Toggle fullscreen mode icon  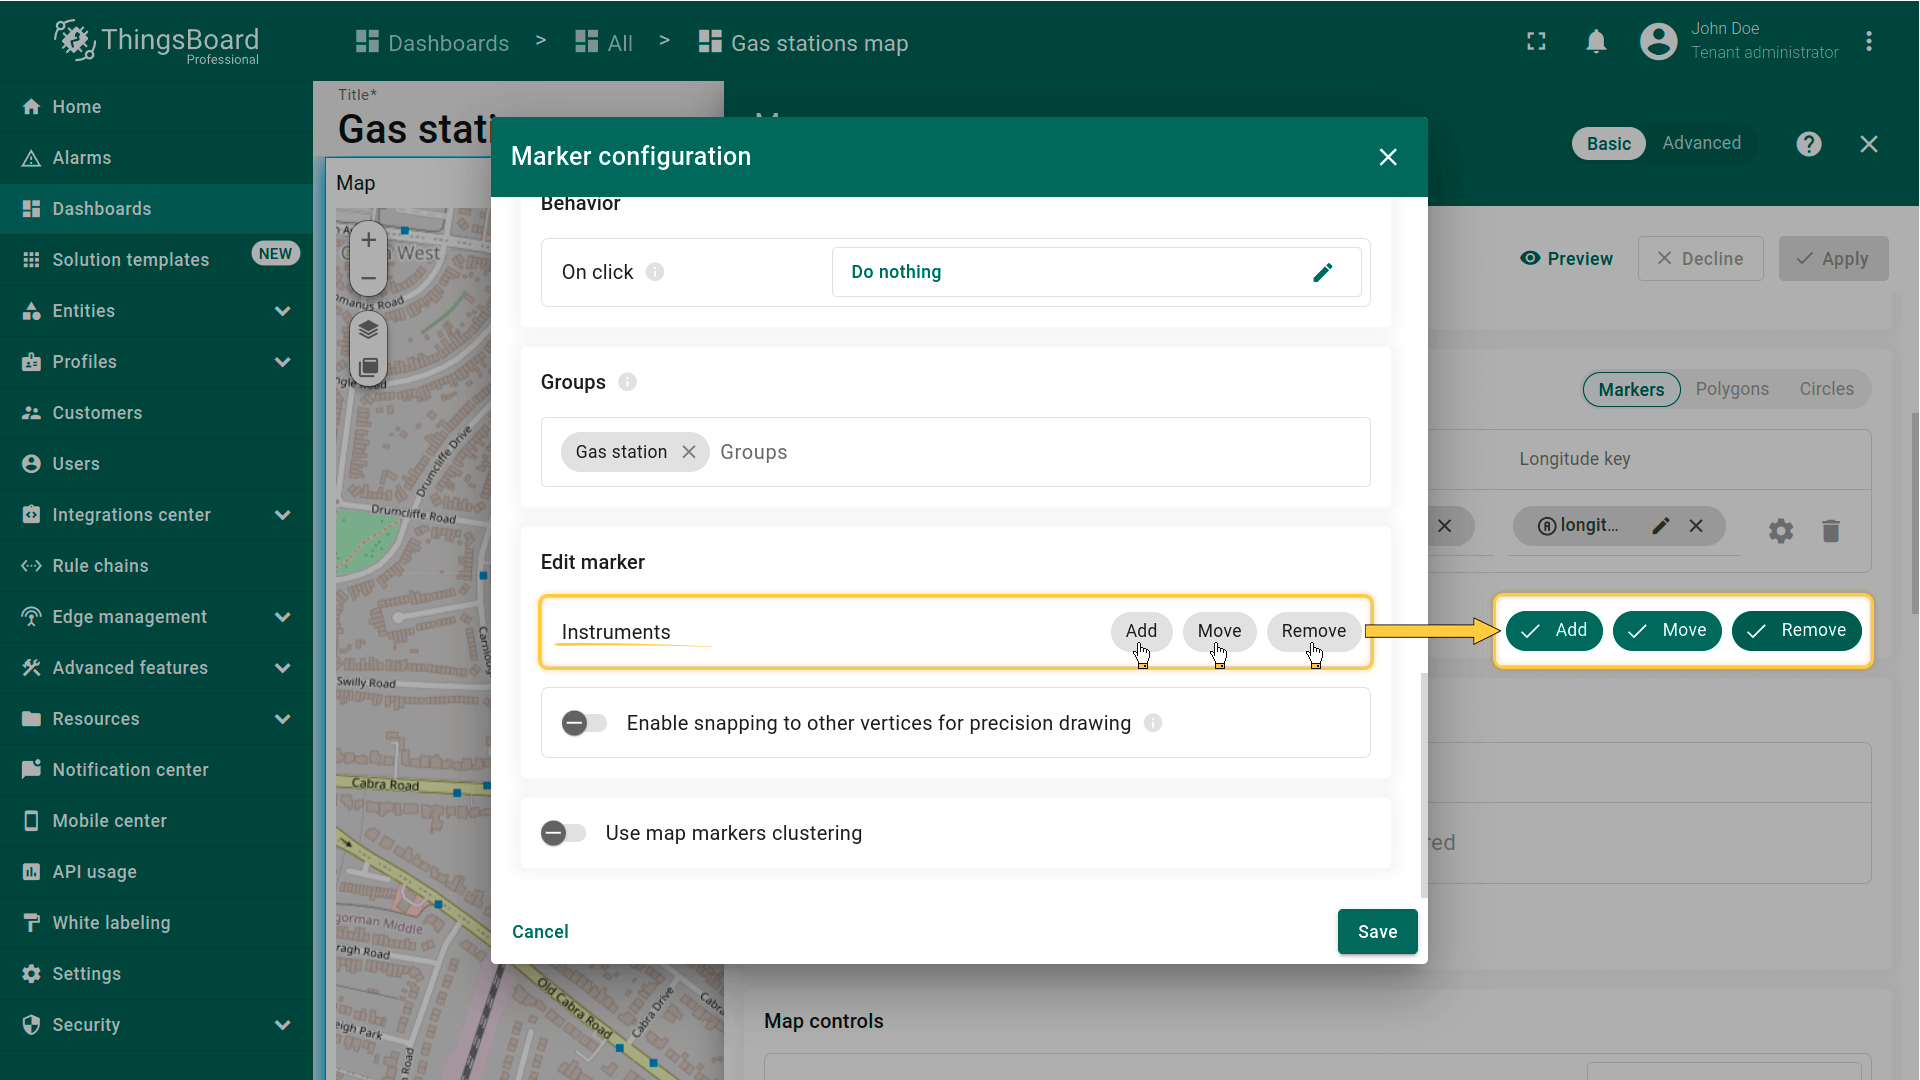pos(1536,42)
